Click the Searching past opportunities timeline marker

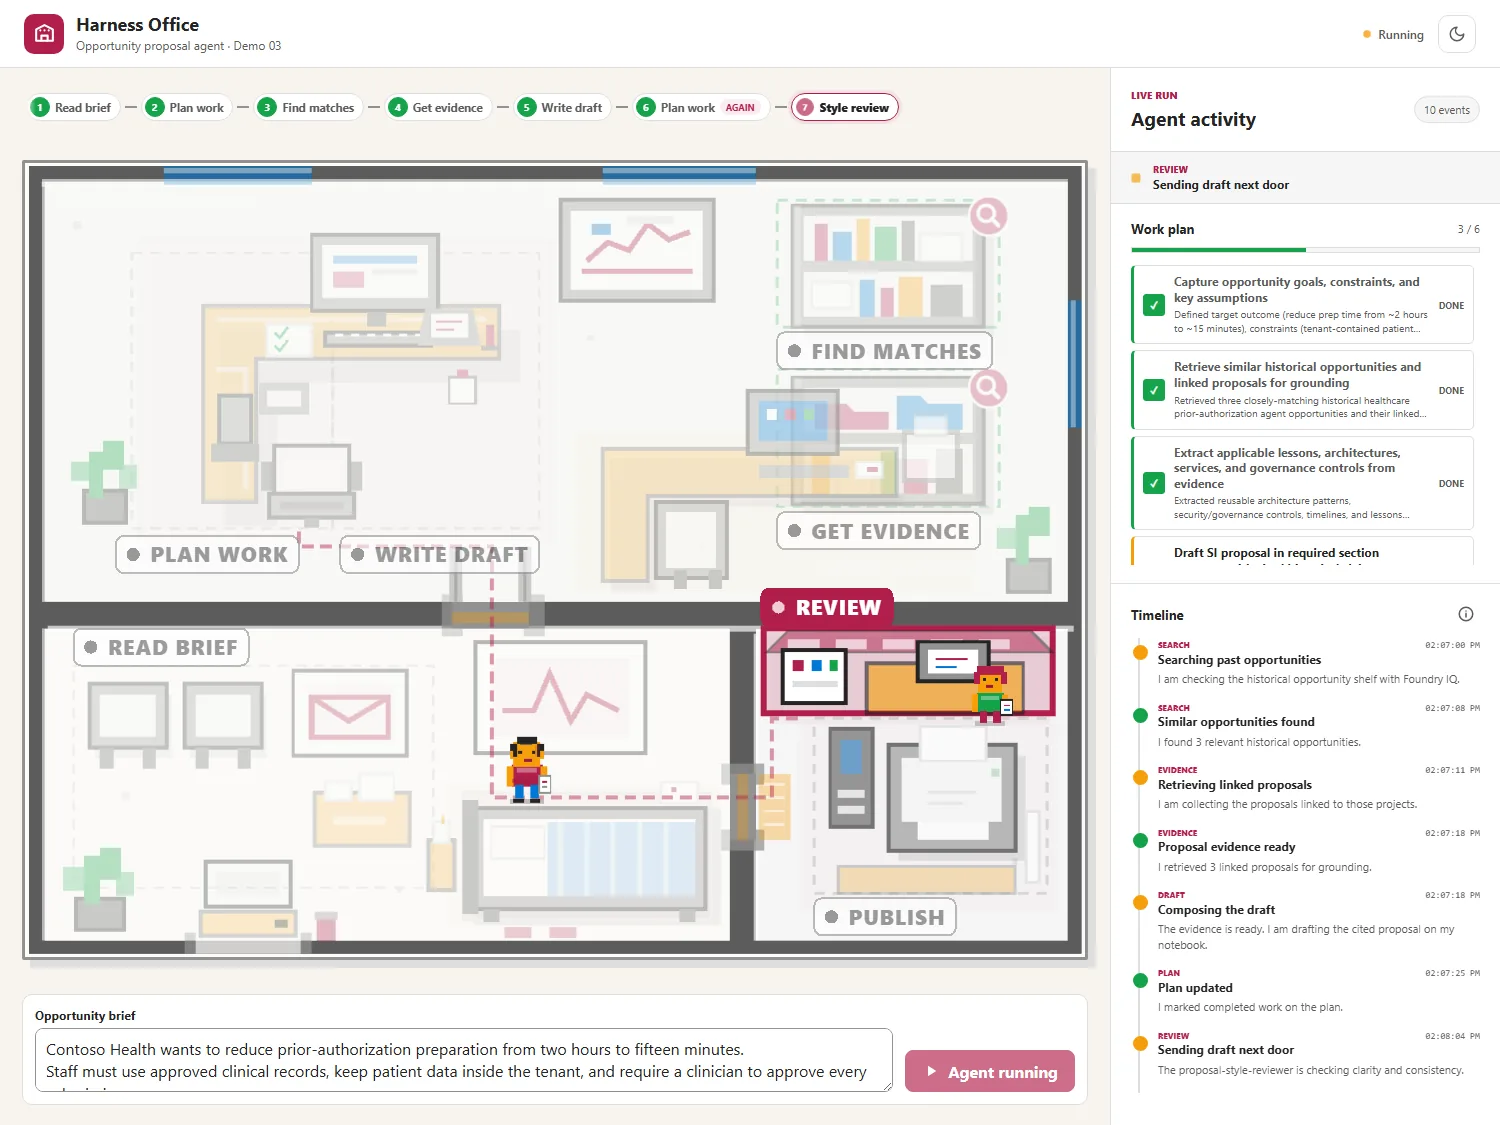click(x=1140, y=652)
